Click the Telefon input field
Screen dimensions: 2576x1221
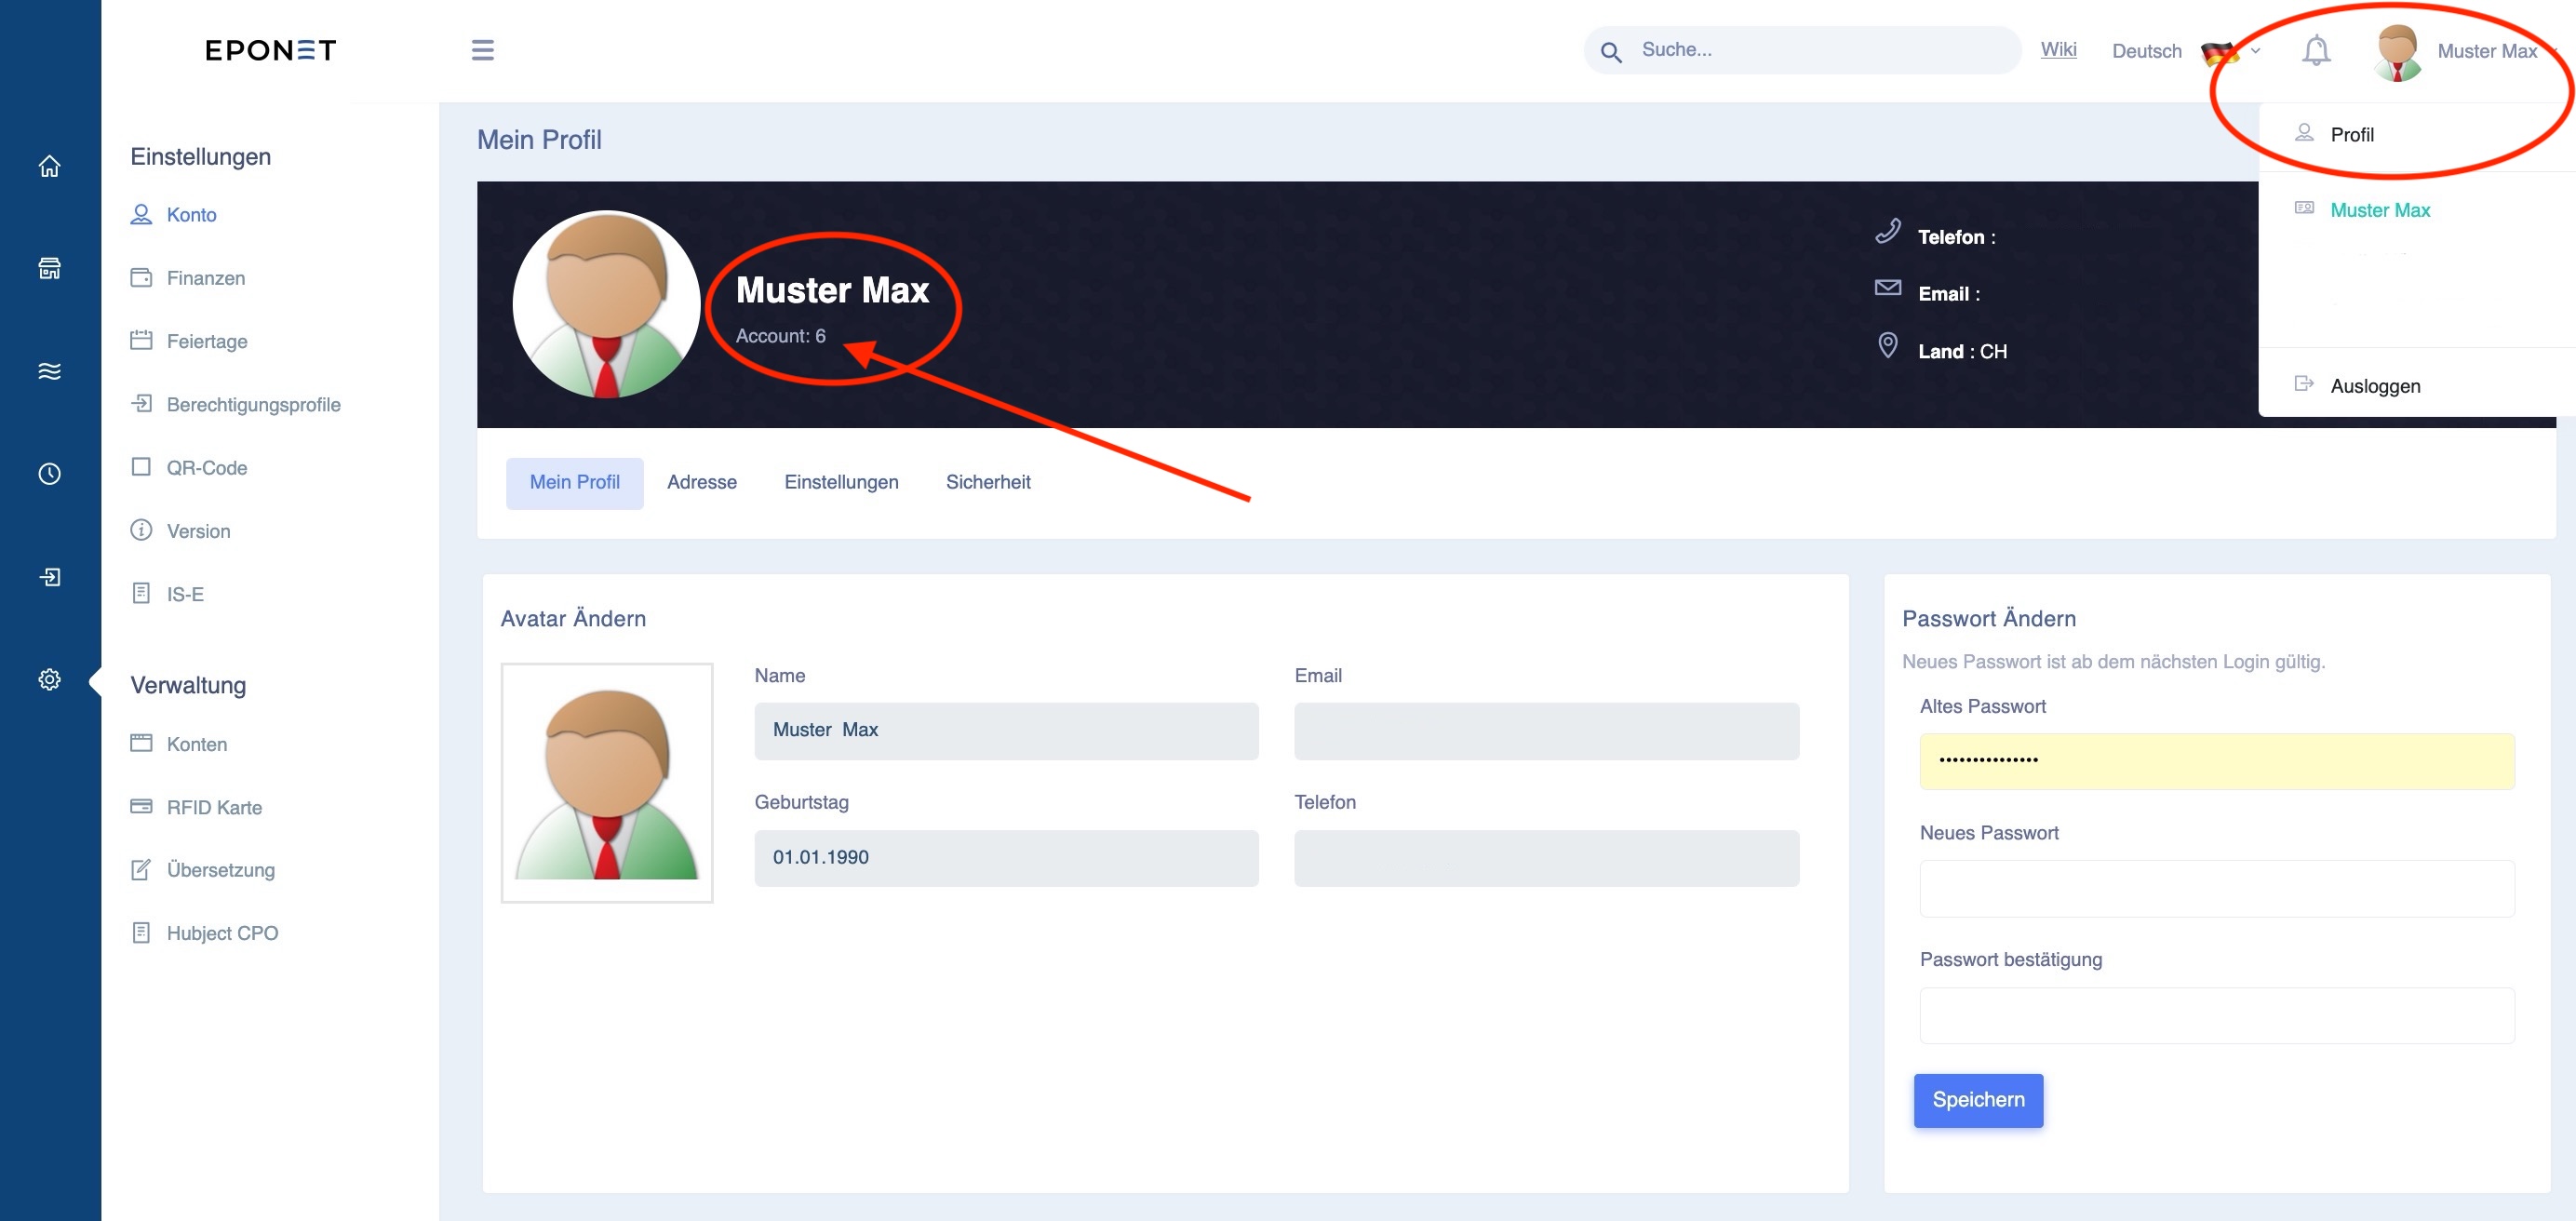pyautogui.click(x=1546, y=857)
